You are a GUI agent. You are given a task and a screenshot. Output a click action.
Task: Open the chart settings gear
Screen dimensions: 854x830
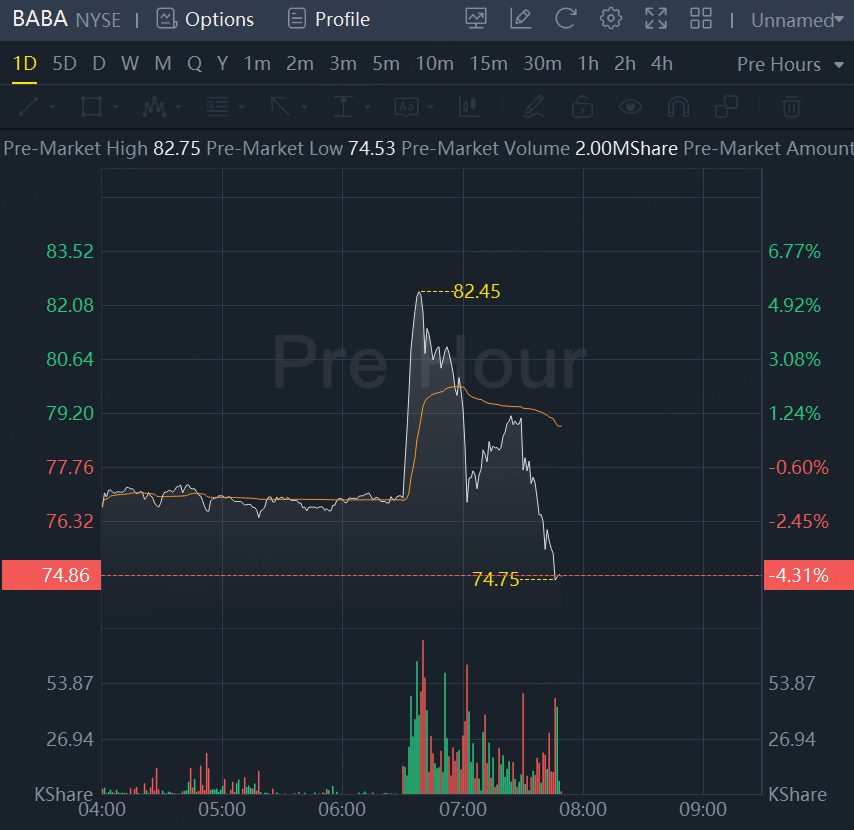[610, 19]
